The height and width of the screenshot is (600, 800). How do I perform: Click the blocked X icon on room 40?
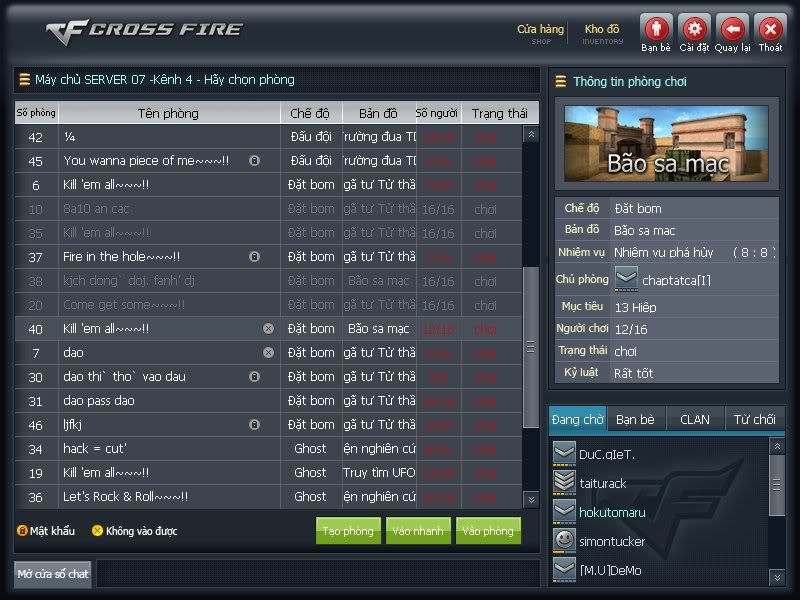268,328
